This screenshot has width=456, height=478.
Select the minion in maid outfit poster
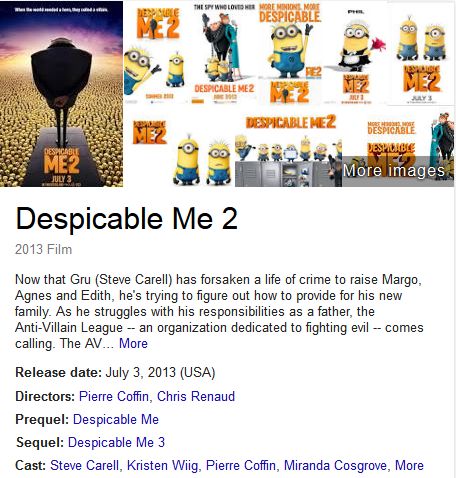coord(356,53)
